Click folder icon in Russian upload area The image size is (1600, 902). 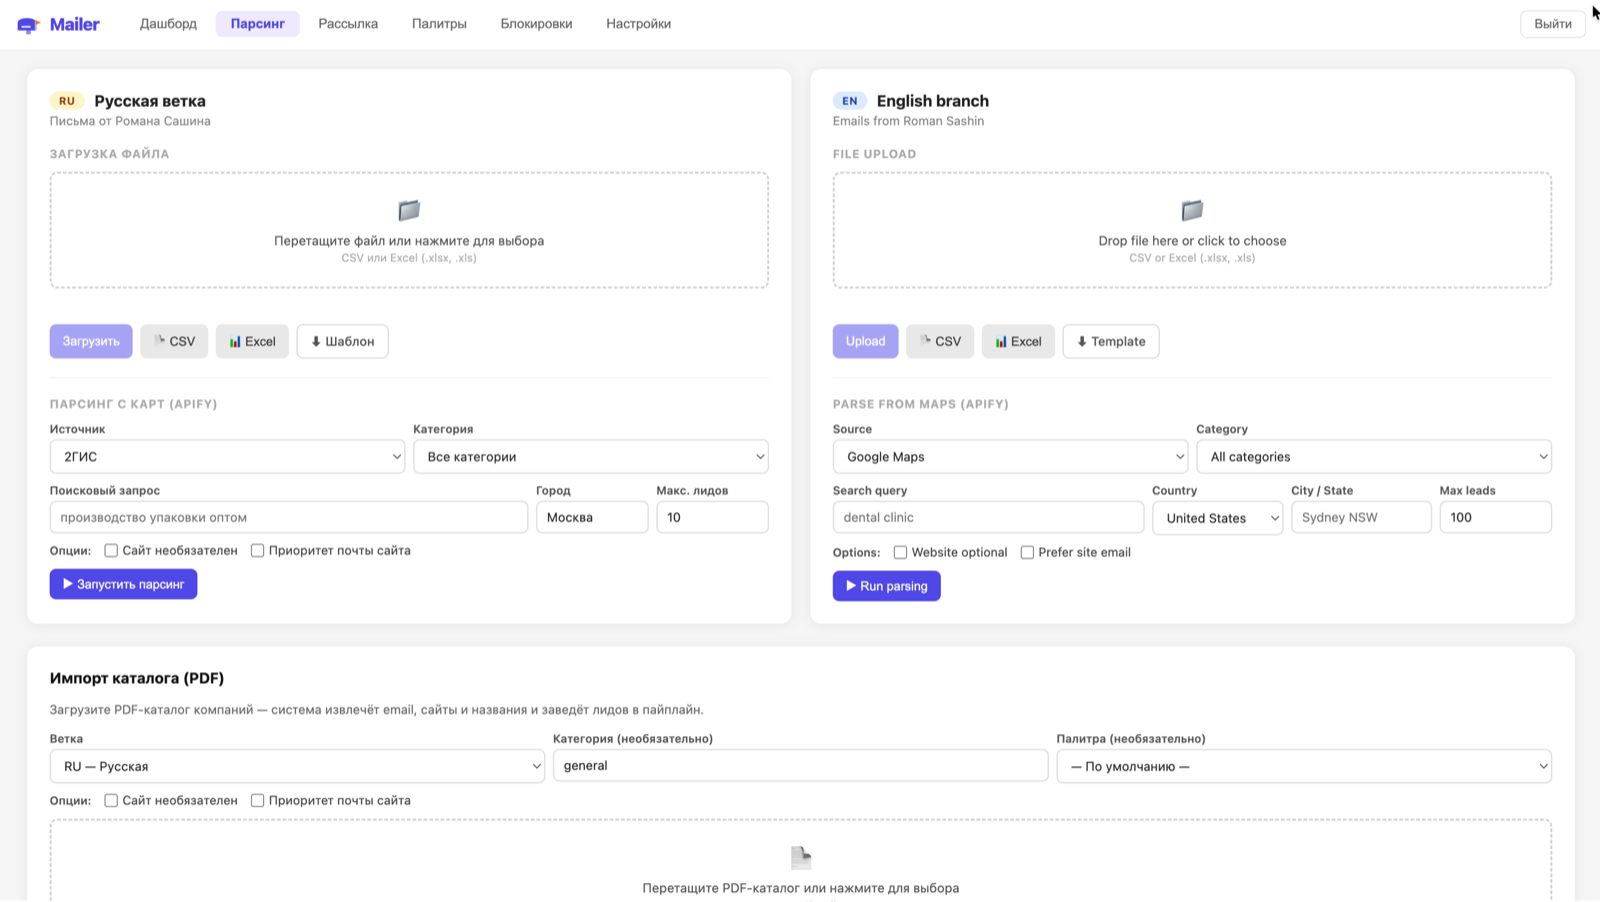tap(409, 210)
